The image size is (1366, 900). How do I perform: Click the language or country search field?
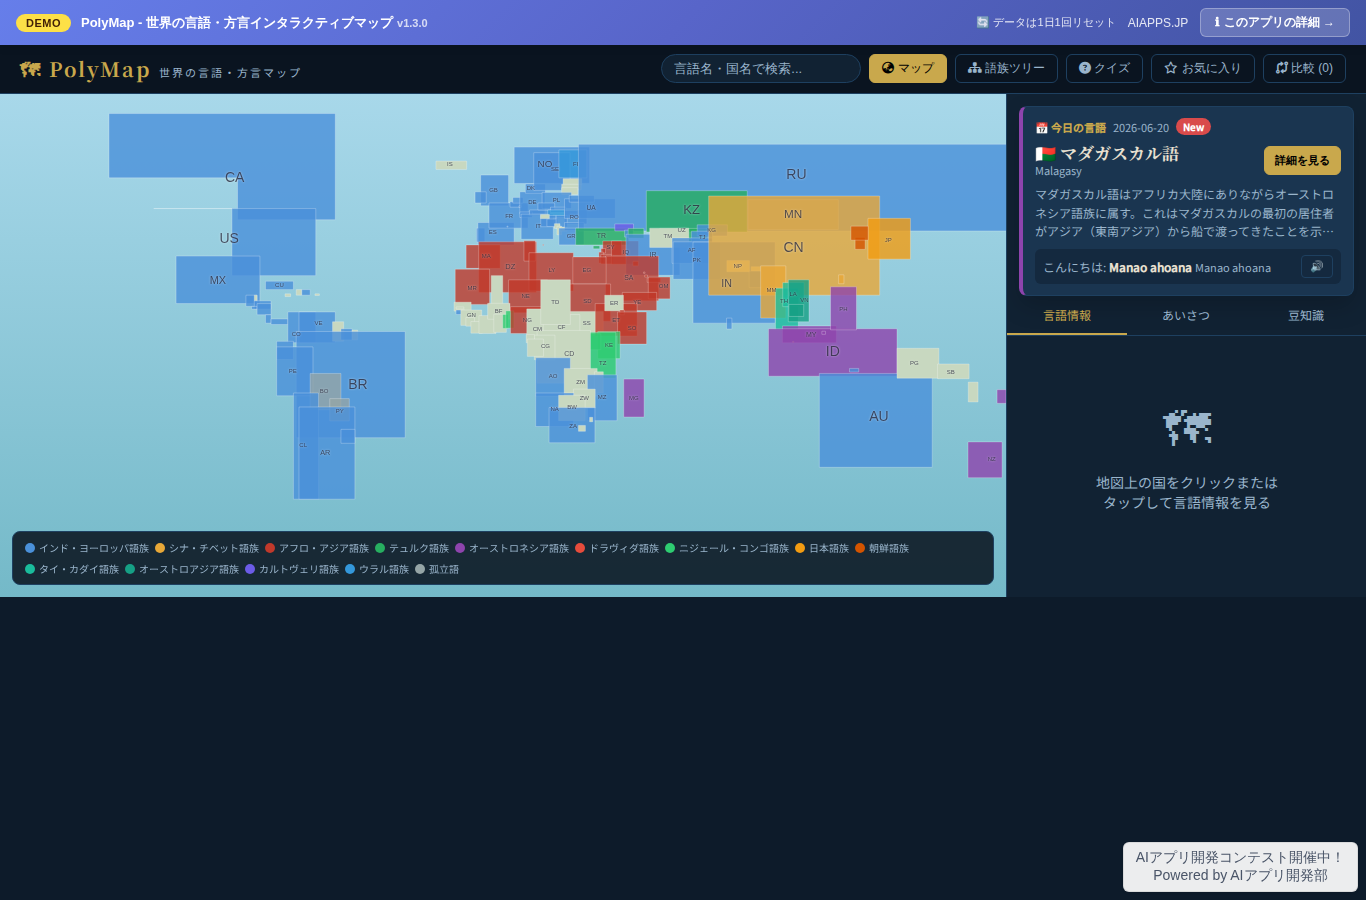point(761,68)
